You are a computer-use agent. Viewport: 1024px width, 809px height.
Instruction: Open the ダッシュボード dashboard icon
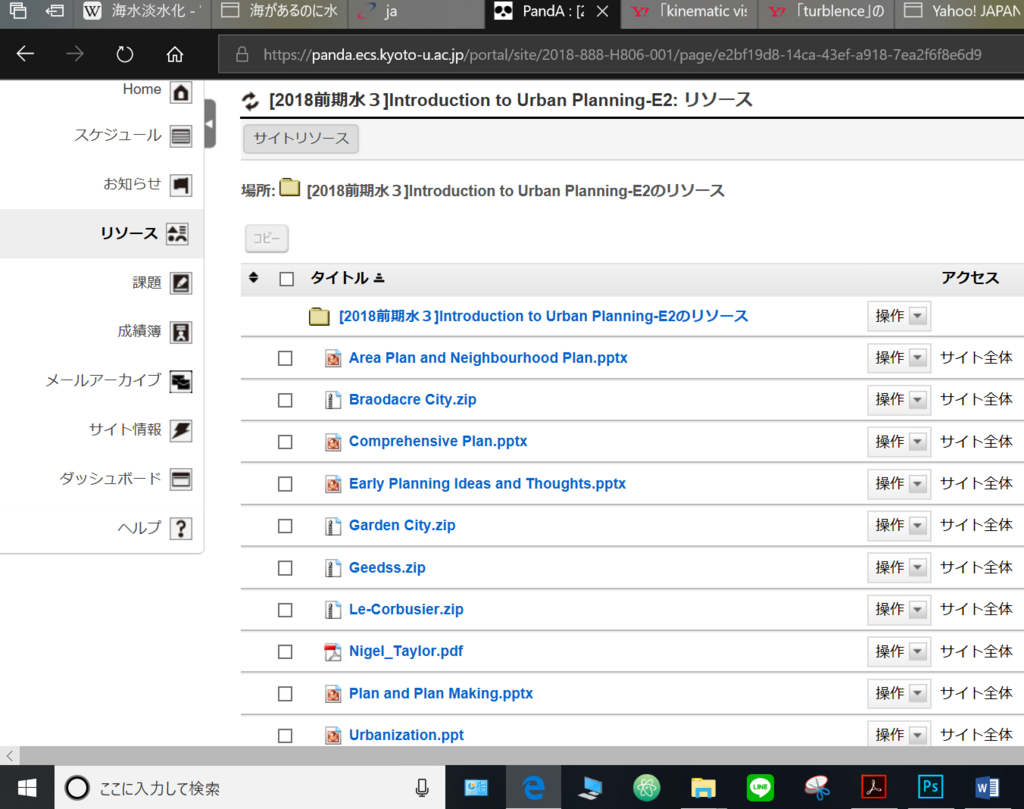(x=181, y=479)
